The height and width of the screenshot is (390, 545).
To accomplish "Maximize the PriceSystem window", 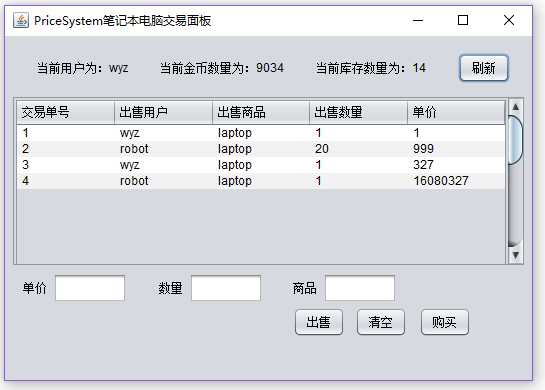I will pos(463,20).
